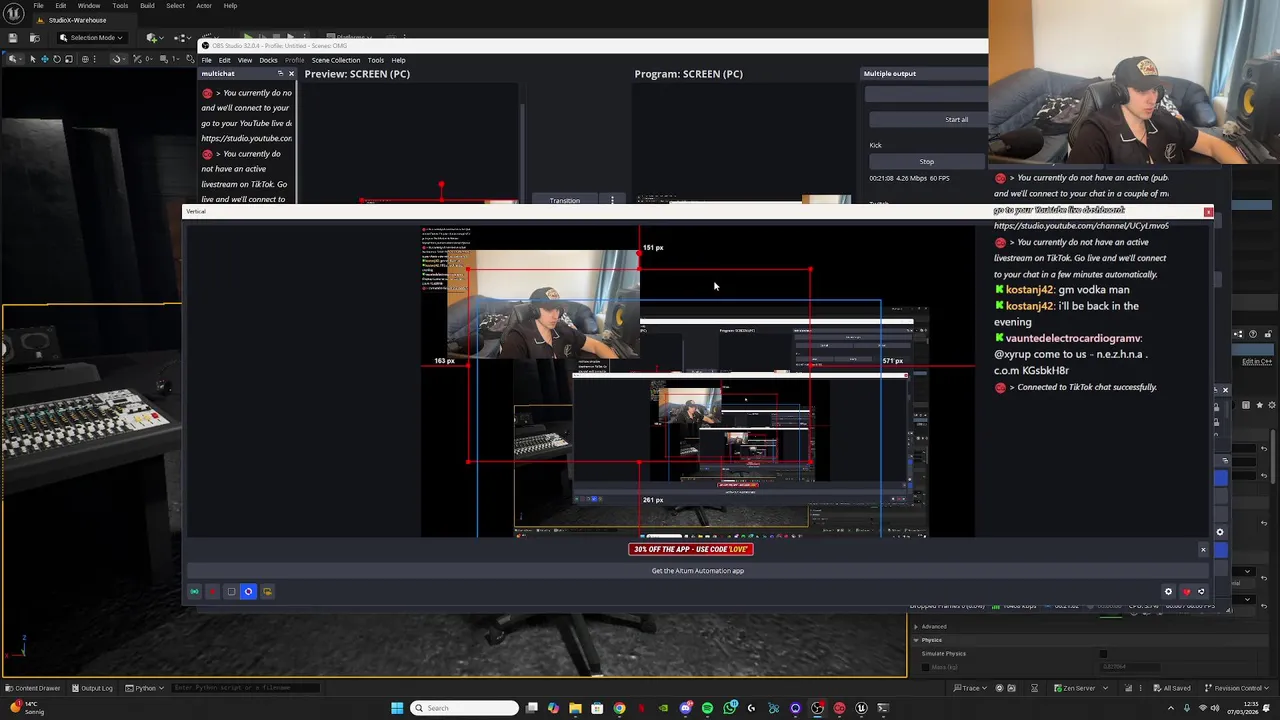Open OBS View menu

coord(244,60)
